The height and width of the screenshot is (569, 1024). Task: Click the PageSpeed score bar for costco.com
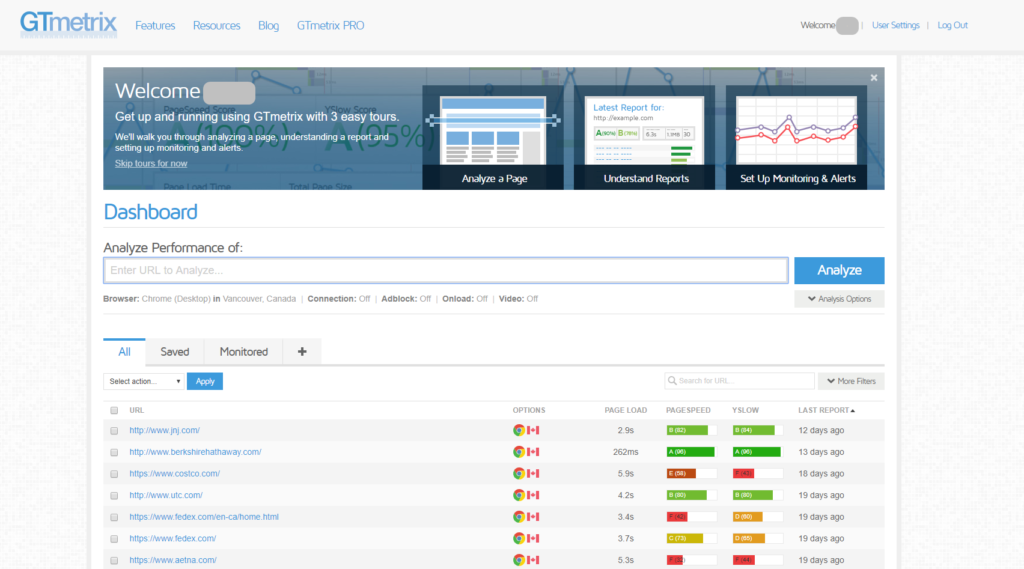click(x=691, y=474)
